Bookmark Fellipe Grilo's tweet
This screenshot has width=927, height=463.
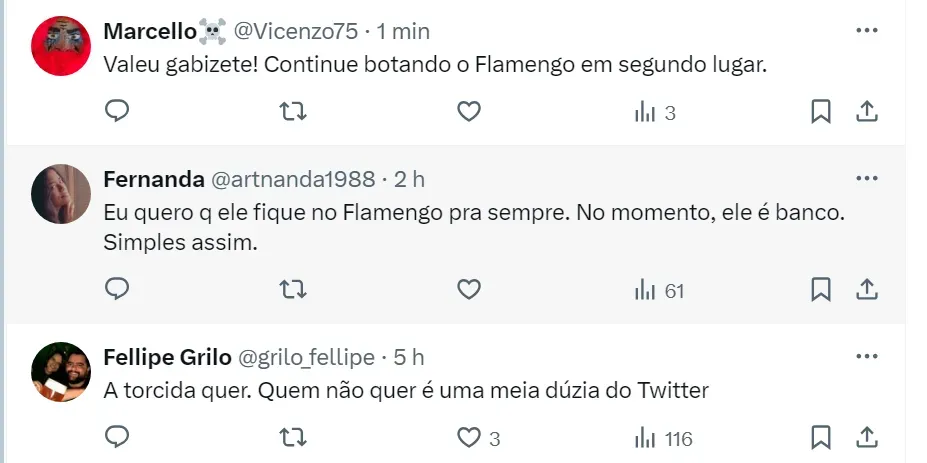(x=820, y=438)
